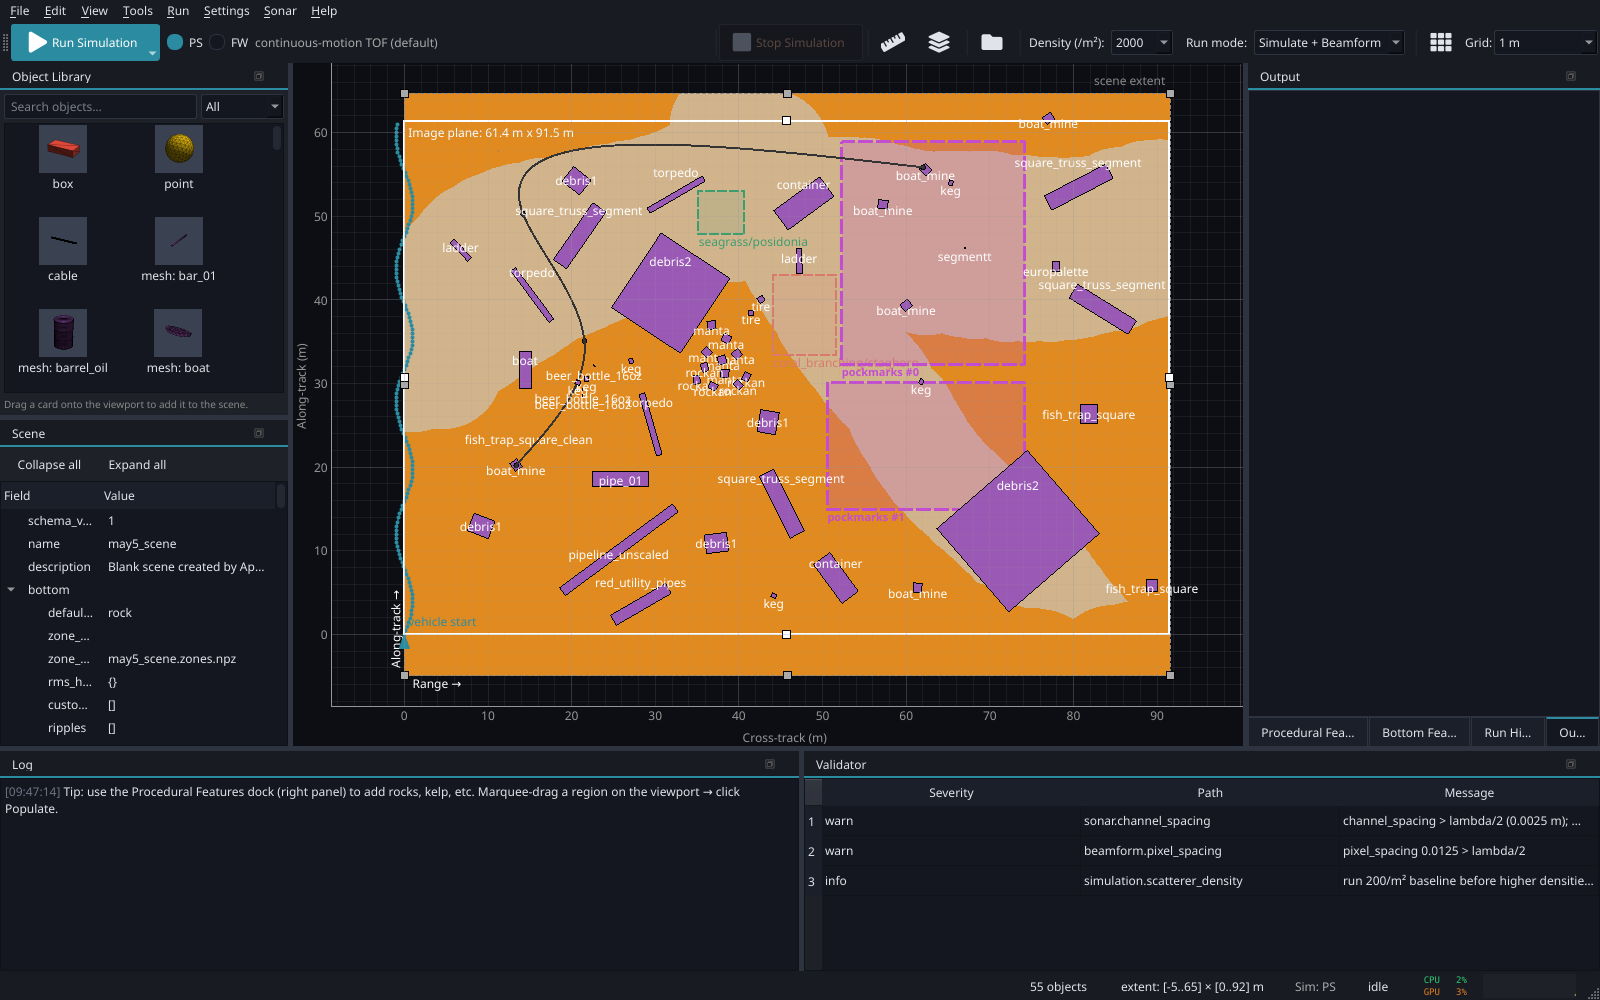Select the pipe_01 object in viewport
Screen dimensions: 1600x1000
point(620,480)
